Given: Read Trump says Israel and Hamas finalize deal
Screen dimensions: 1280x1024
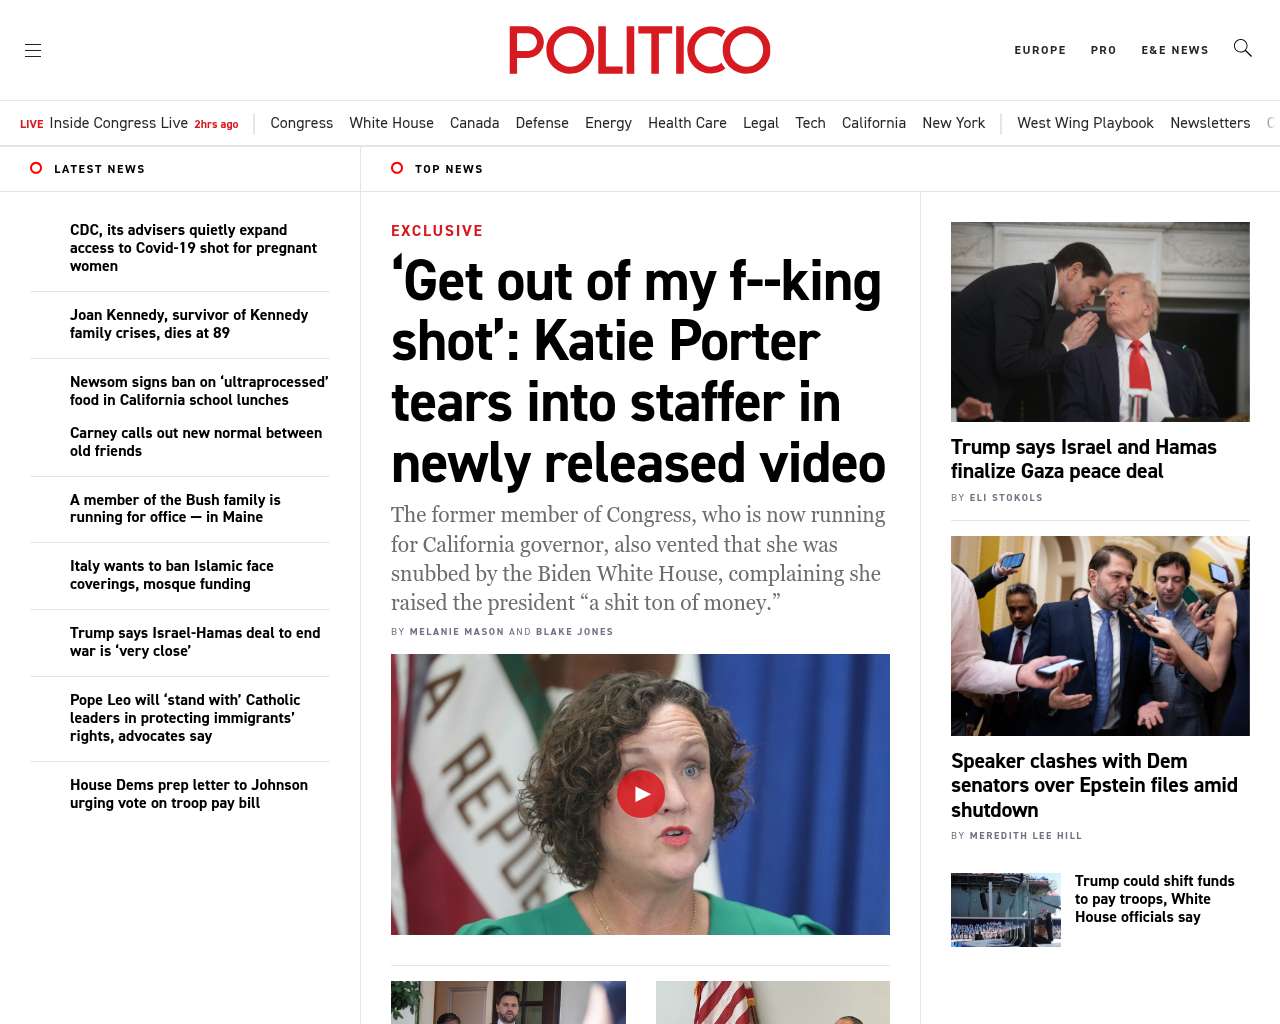Looking at the screenshot, I should (1084, 459).
